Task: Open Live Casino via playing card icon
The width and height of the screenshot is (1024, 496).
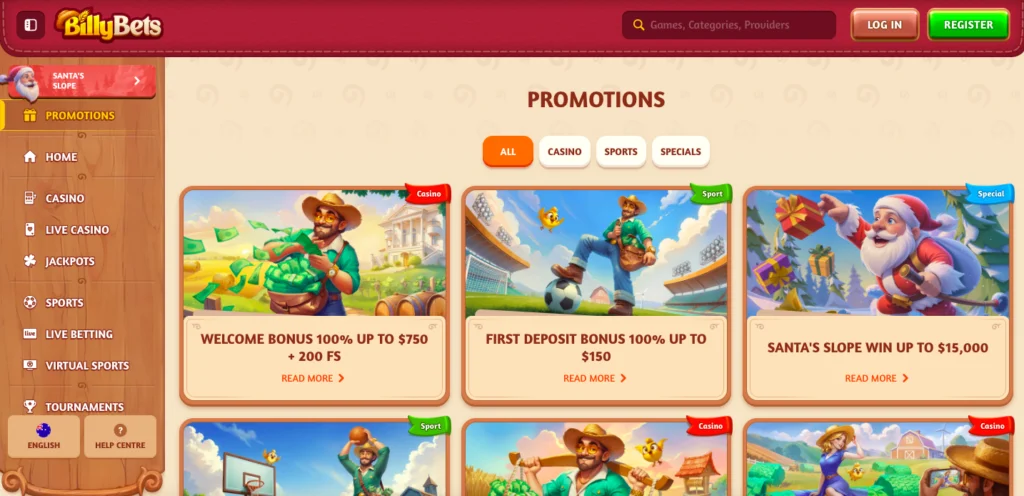Action: 29,230
